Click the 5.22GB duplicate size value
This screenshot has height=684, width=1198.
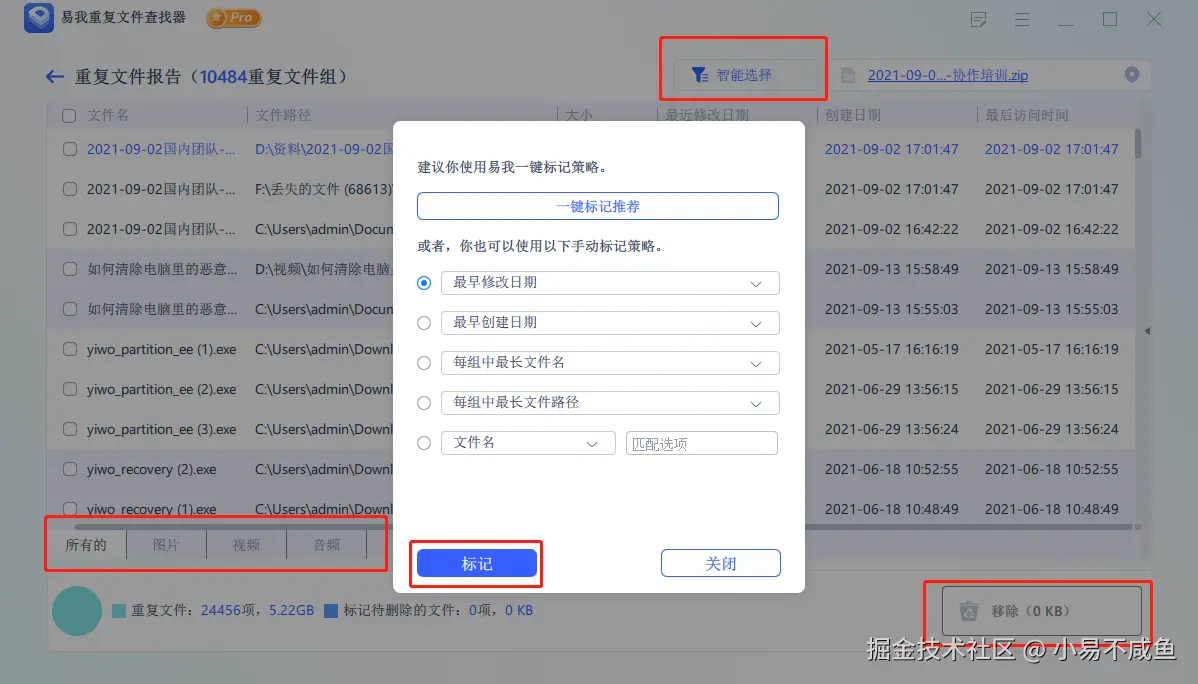click(291, 610)
